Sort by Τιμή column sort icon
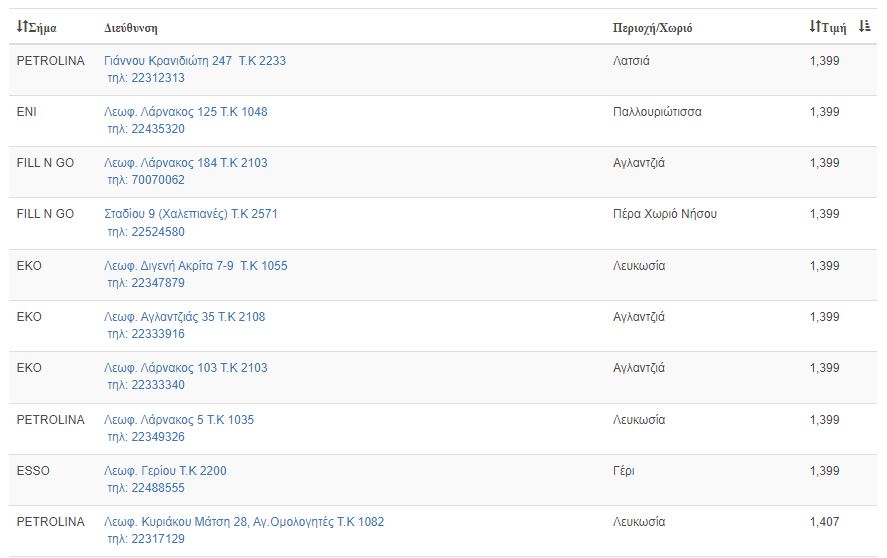The image size is (887, 558). (815, 26)
